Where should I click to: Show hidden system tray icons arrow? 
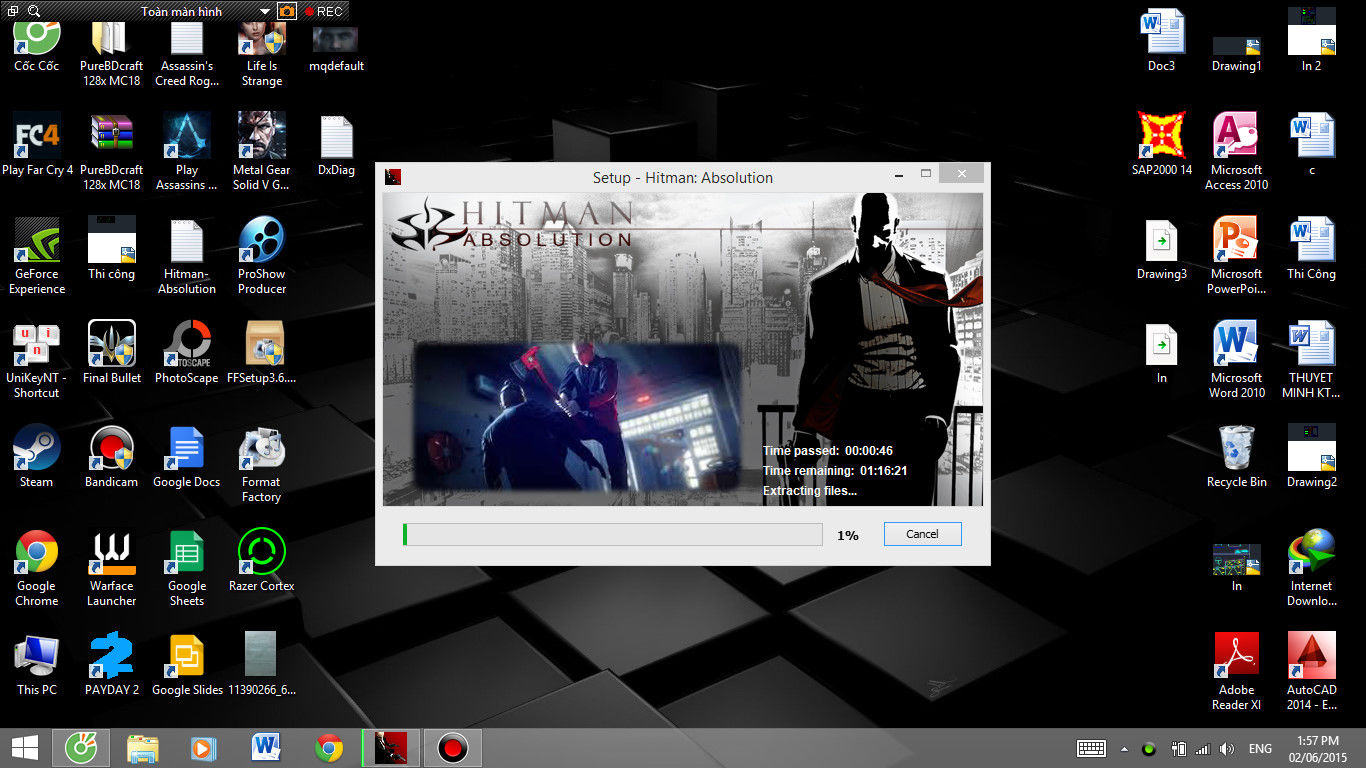click(x=1124, y=749)
